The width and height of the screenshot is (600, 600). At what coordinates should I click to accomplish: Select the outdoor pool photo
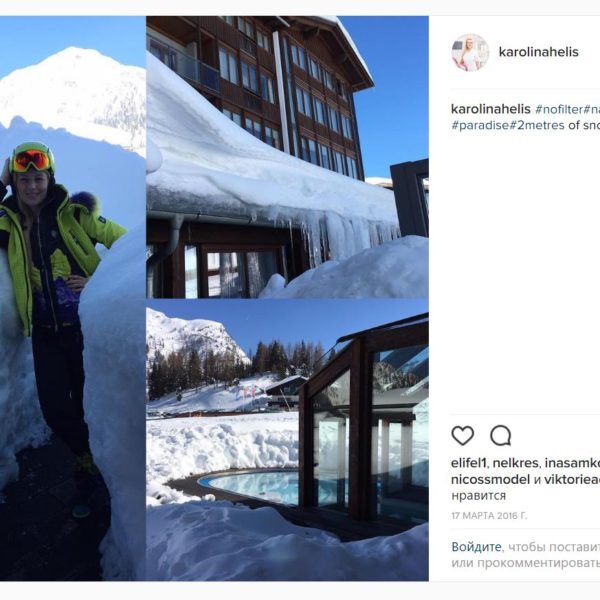[x=287, y=440]
